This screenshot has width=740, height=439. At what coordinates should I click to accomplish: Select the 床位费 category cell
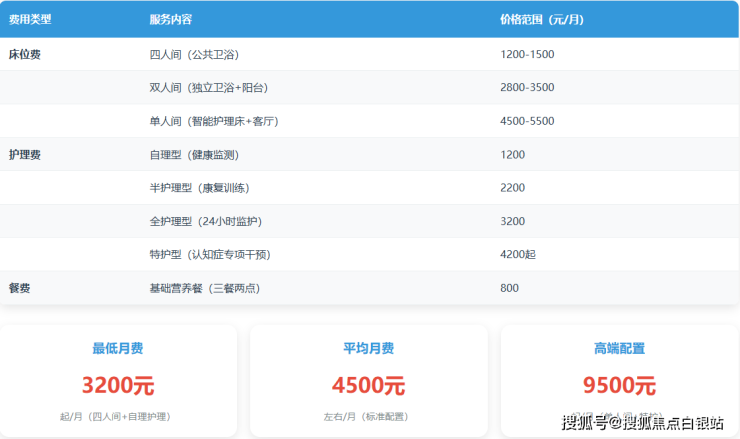[24, 54]
